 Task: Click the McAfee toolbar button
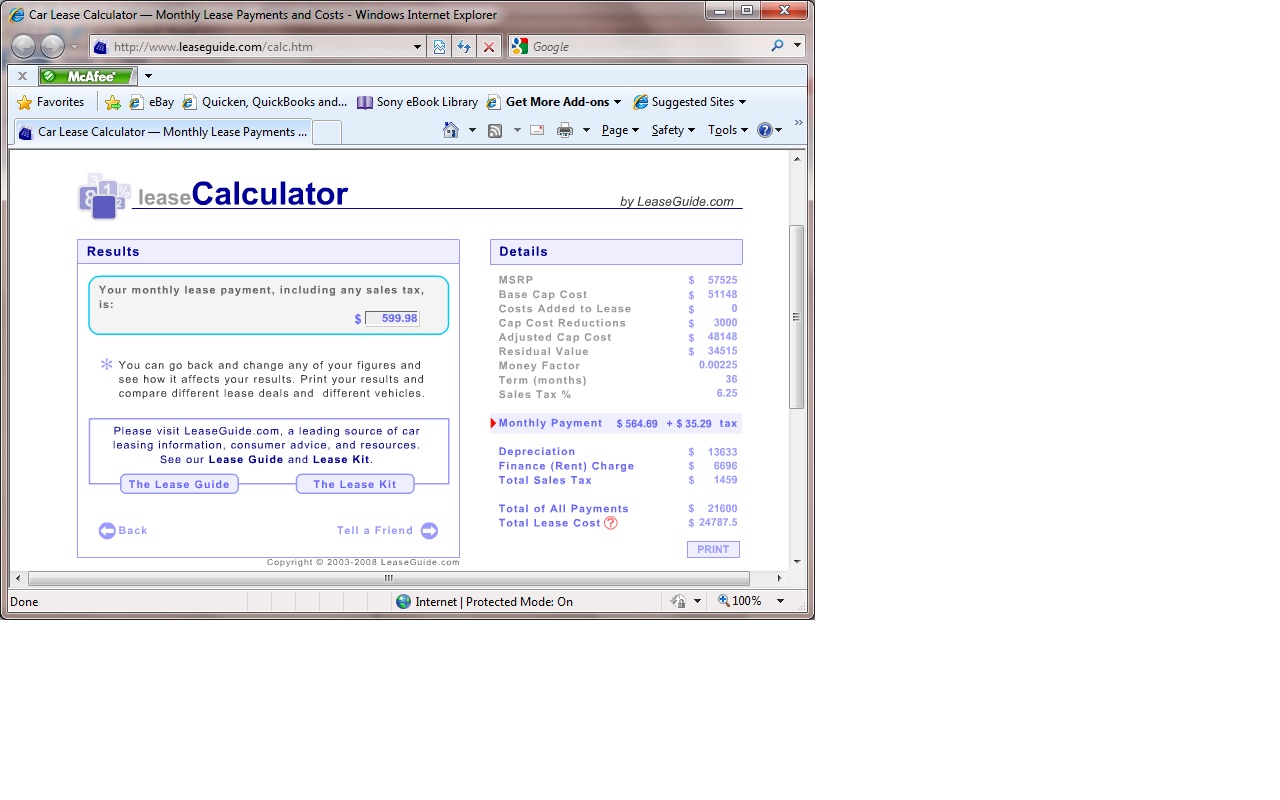(87, 76)
